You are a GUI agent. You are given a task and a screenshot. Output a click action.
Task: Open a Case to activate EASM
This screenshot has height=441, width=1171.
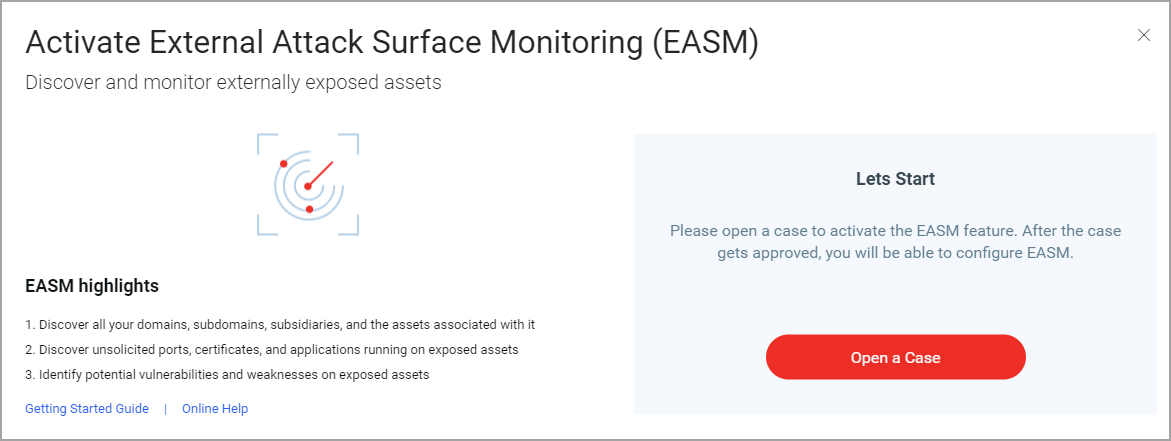pyautogui.click(x=895, y=357)
